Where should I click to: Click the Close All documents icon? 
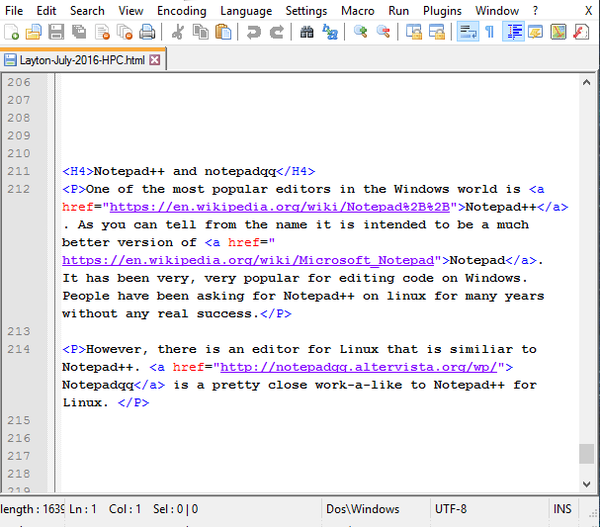[125, 32]
